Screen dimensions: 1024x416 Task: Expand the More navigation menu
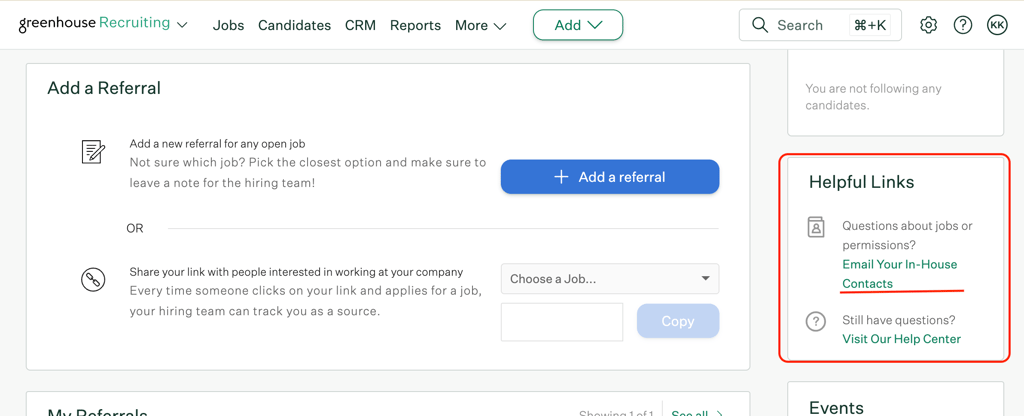coord(481,25)
